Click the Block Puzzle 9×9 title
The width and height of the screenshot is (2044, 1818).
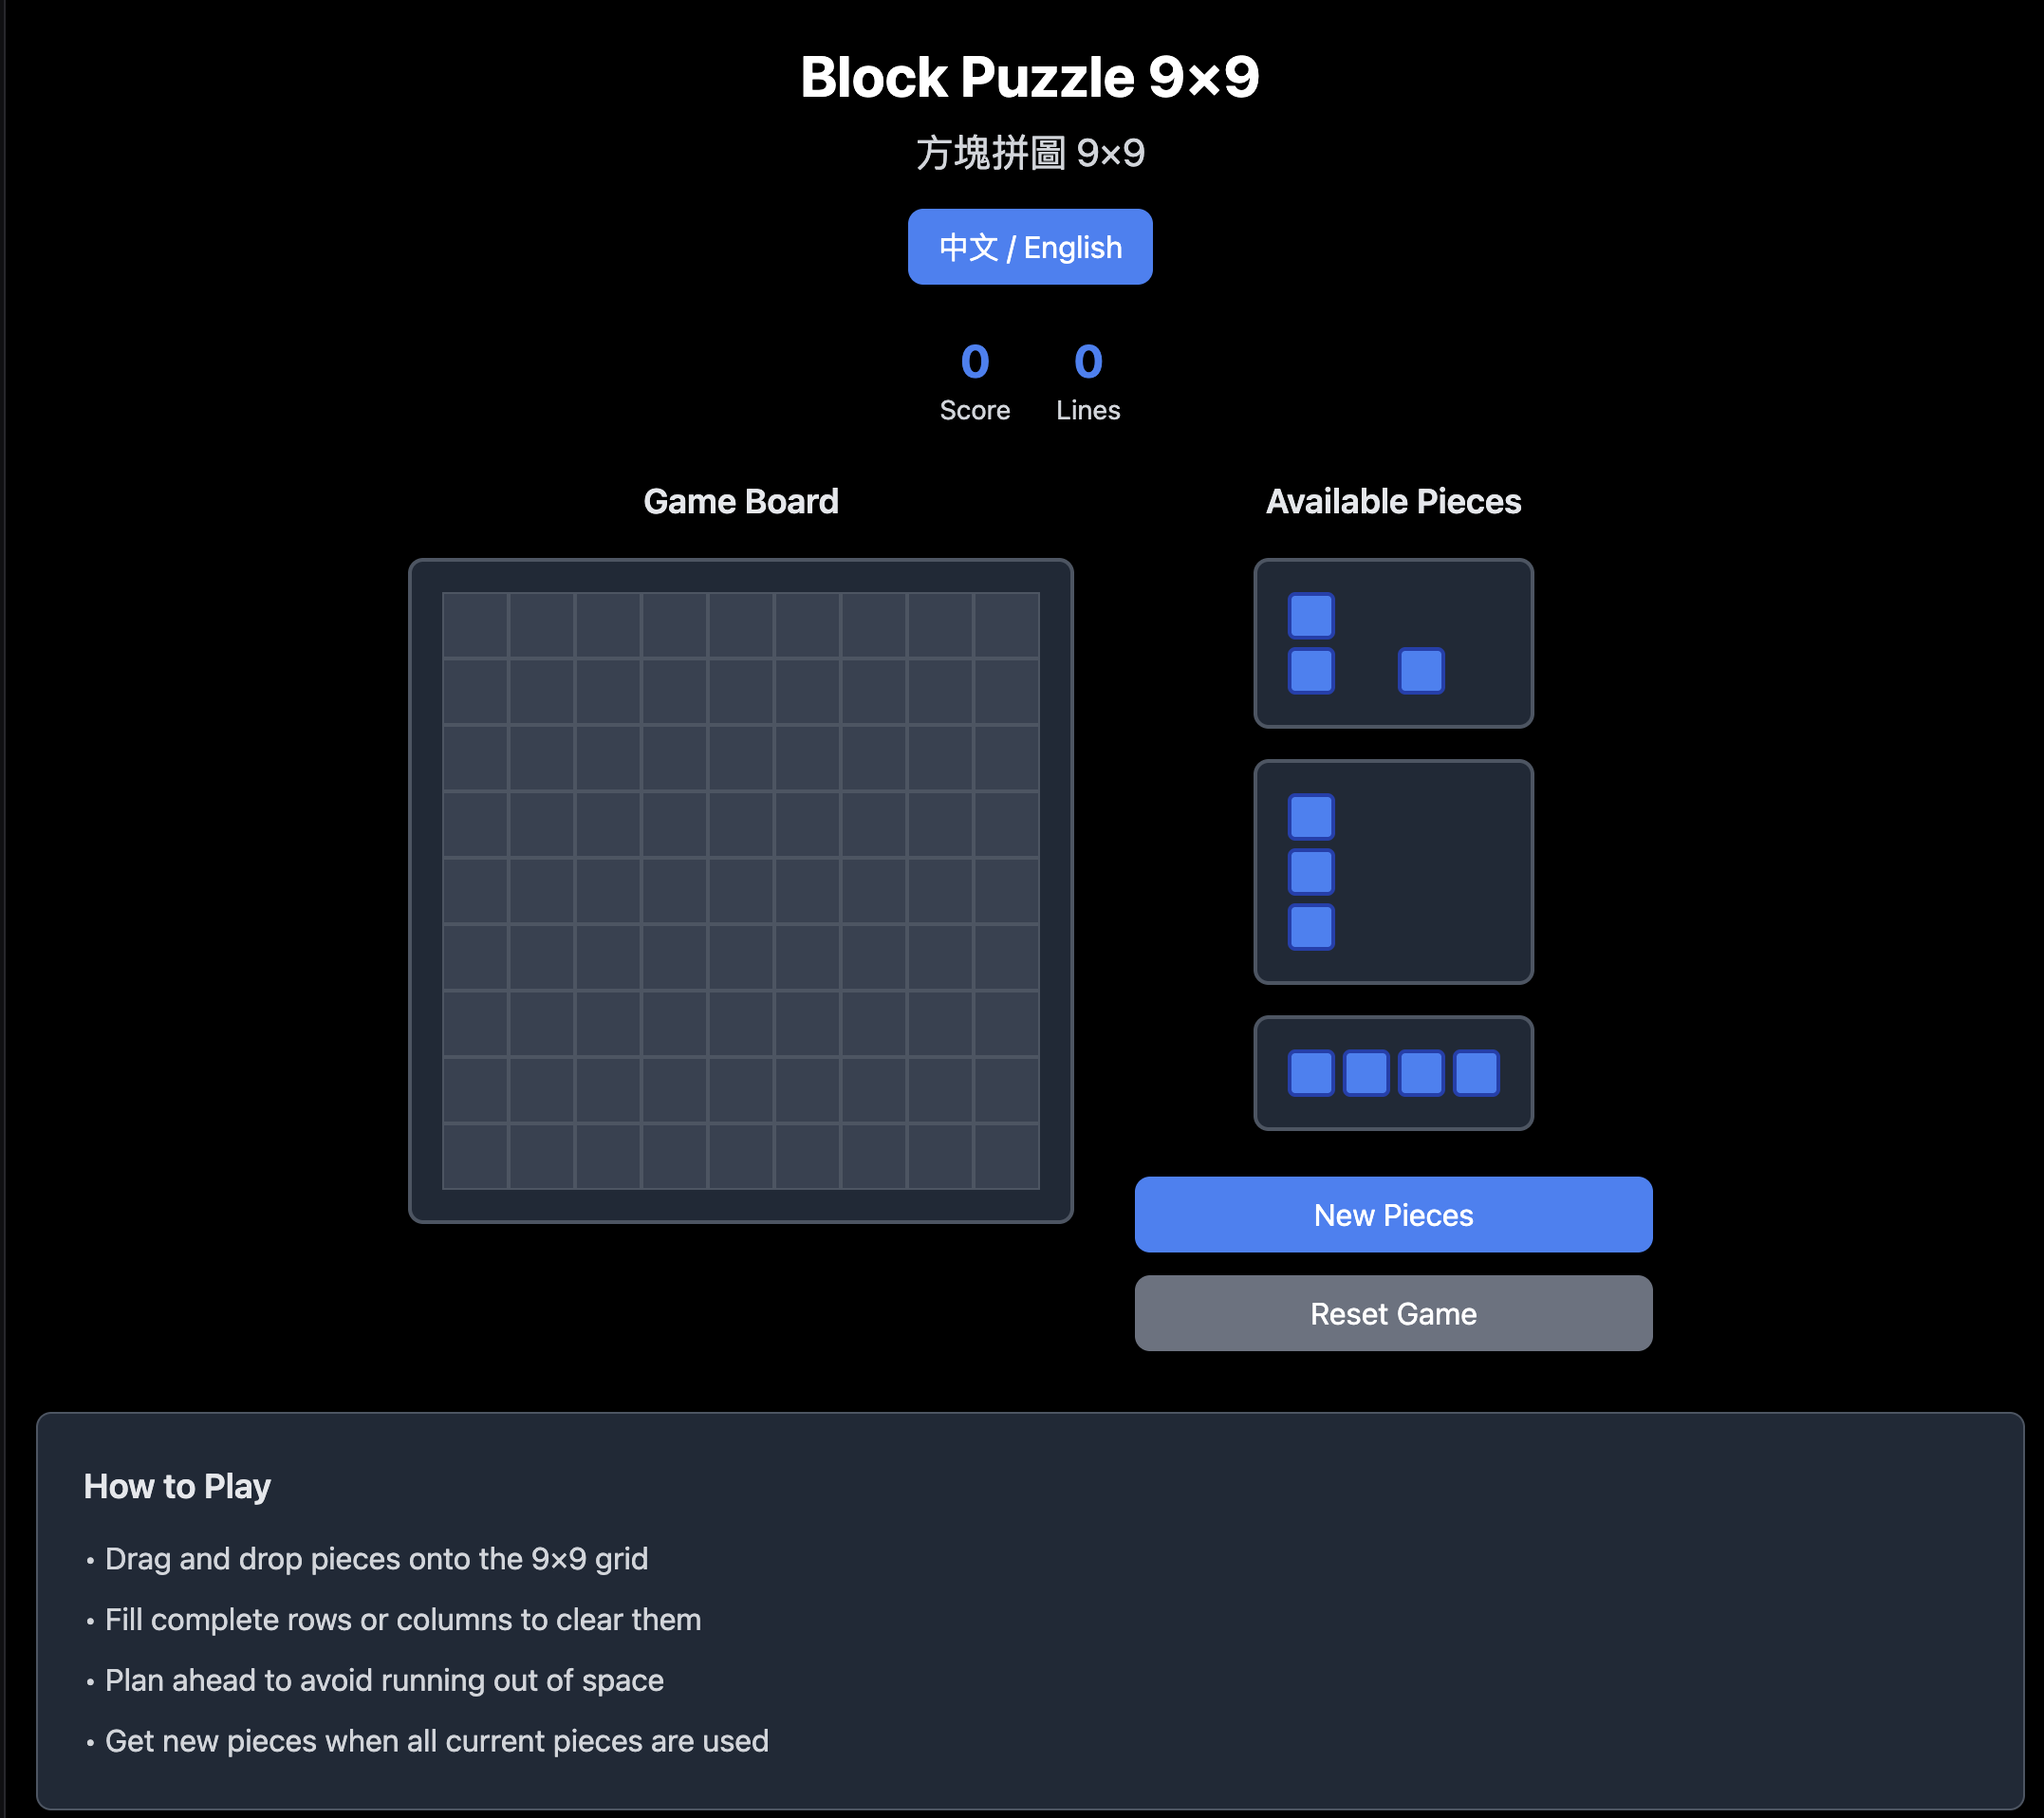pyautogui.click(x=1029, y=77)
